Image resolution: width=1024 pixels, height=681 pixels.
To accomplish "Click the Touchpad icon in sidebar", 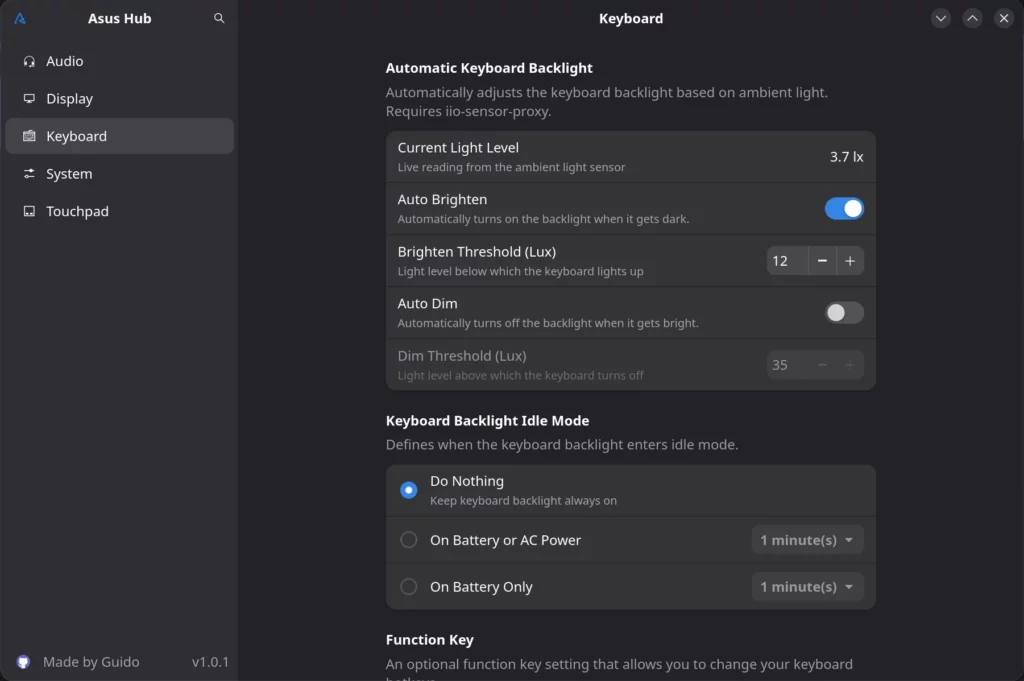I will (x=29, y=212).
